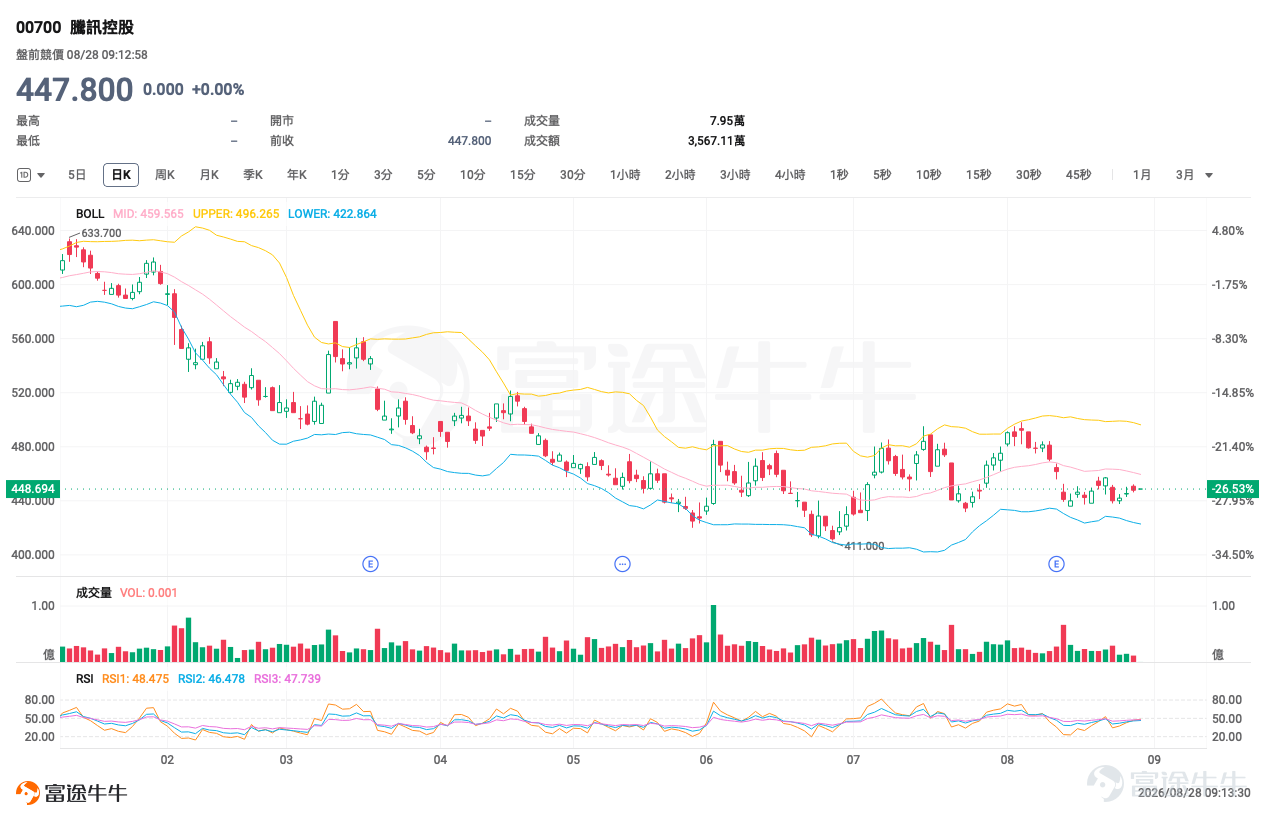Screen dimensions: 1267x820
Task: Select the 4小時 interval
Action: [790, 175]
